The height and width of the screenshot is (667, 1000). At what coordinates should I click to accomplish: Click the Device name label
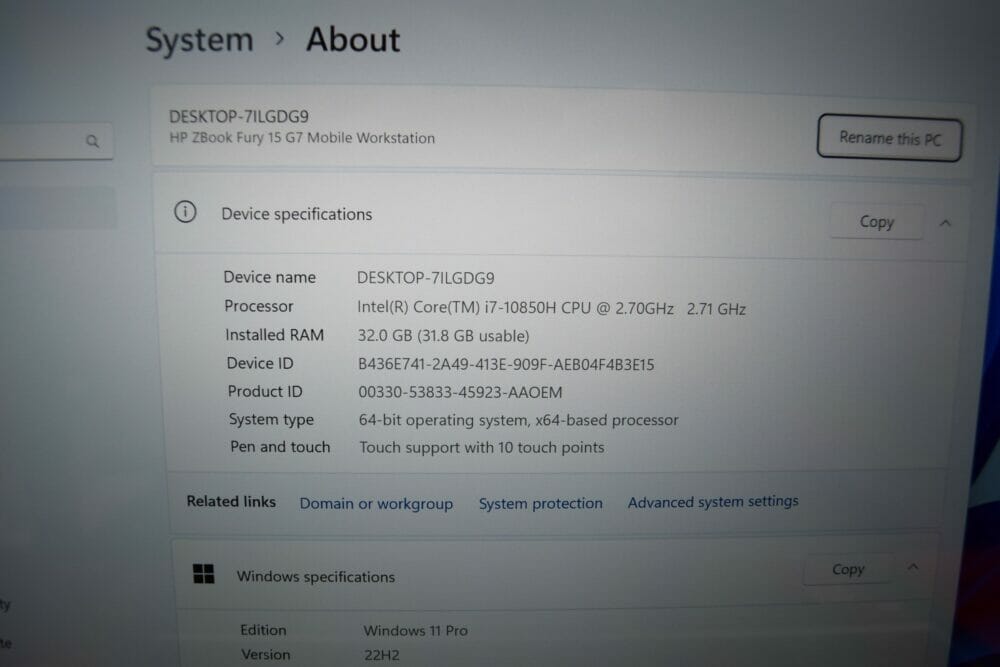(269, 277)
